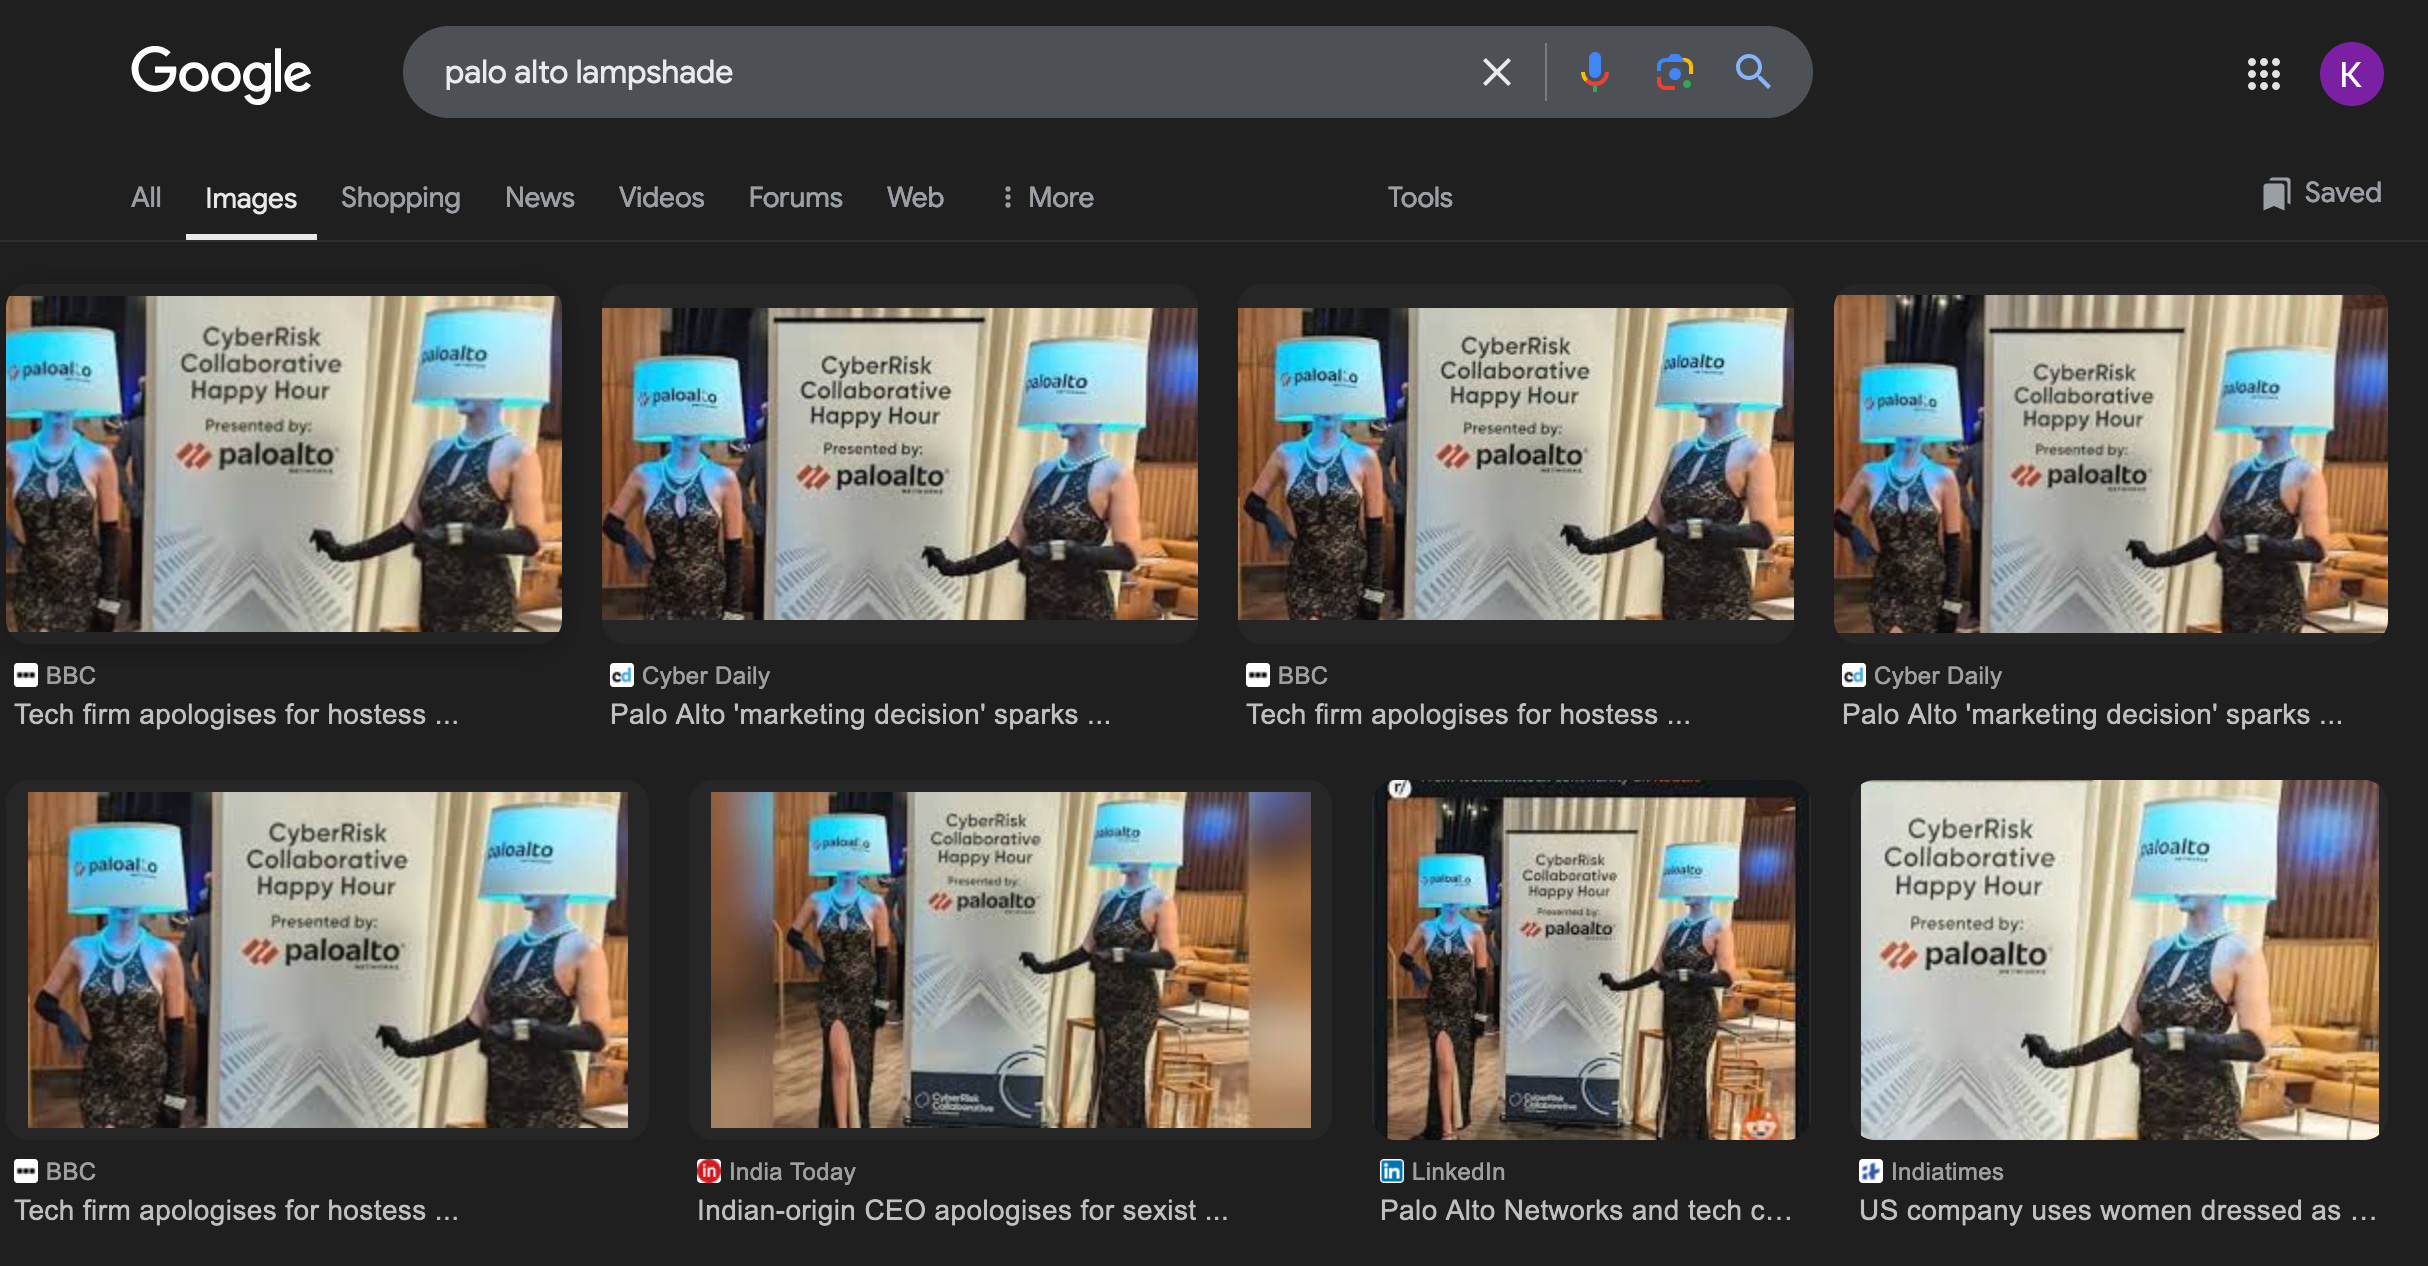Click the LinkedIn source label
This screenshot has height=1266, width=2428.
1458,1171
